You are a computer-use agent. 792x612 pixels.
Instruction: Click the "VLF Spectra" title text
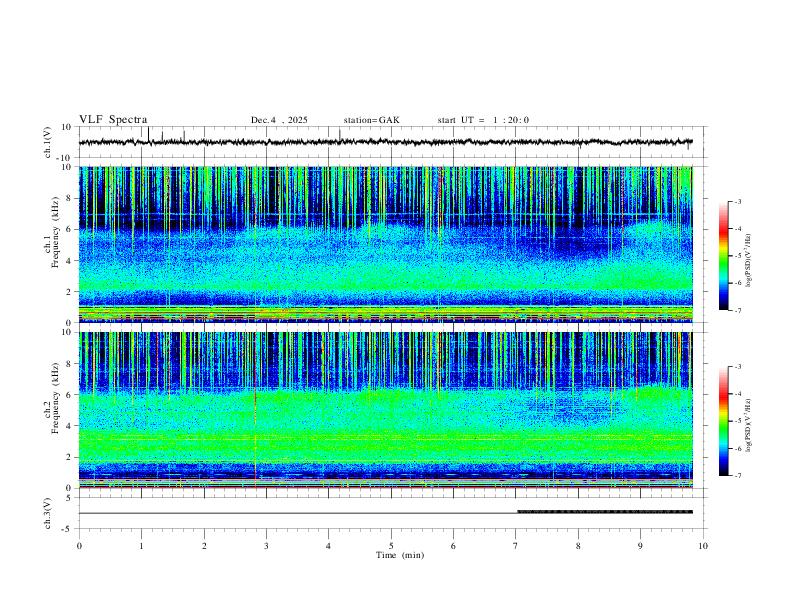pyautogui.click(x=113, y=120)
